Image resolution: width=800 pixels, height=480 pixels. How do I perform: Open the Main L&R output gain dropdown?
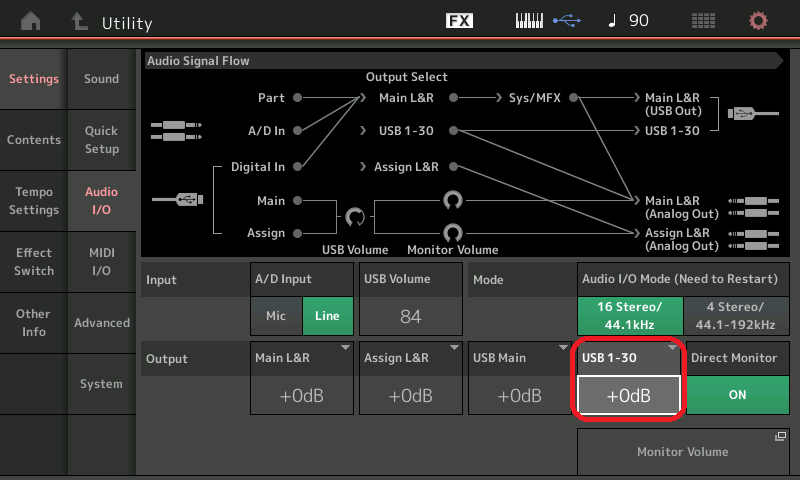tap(302, 395)
